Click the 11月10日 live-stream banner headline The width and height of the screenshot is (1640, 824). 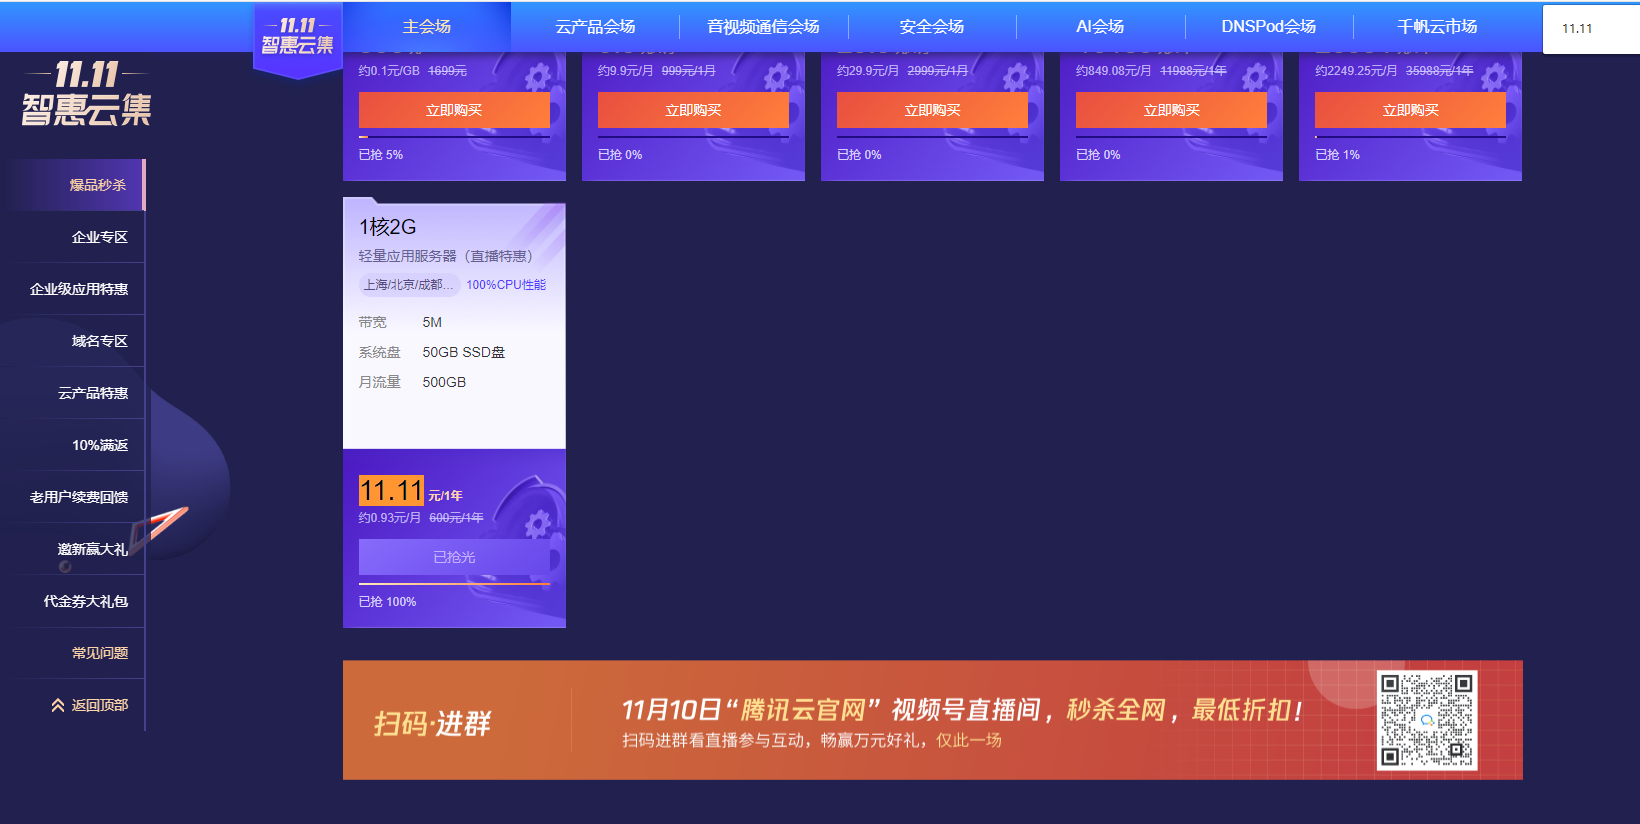click(962, 709)
